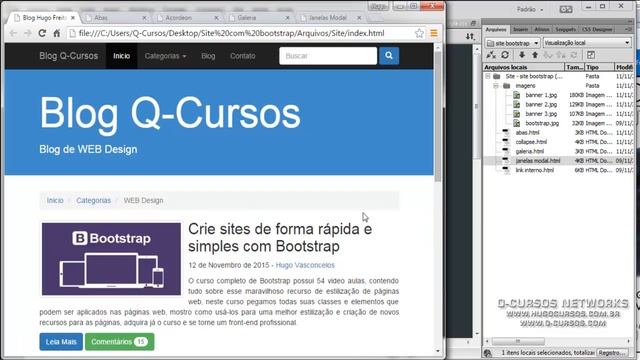Click the green Comentários button
The width and height of the screenshot is (640, 360).
(x=120, y=342)
